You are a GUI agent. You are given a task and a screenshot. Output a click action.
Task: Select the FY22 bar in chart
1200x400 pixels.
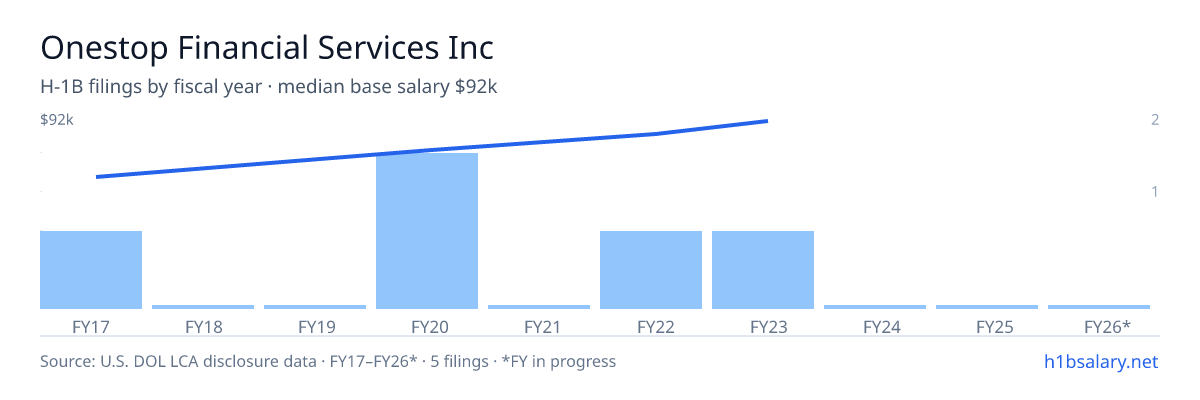coord(651,270)
